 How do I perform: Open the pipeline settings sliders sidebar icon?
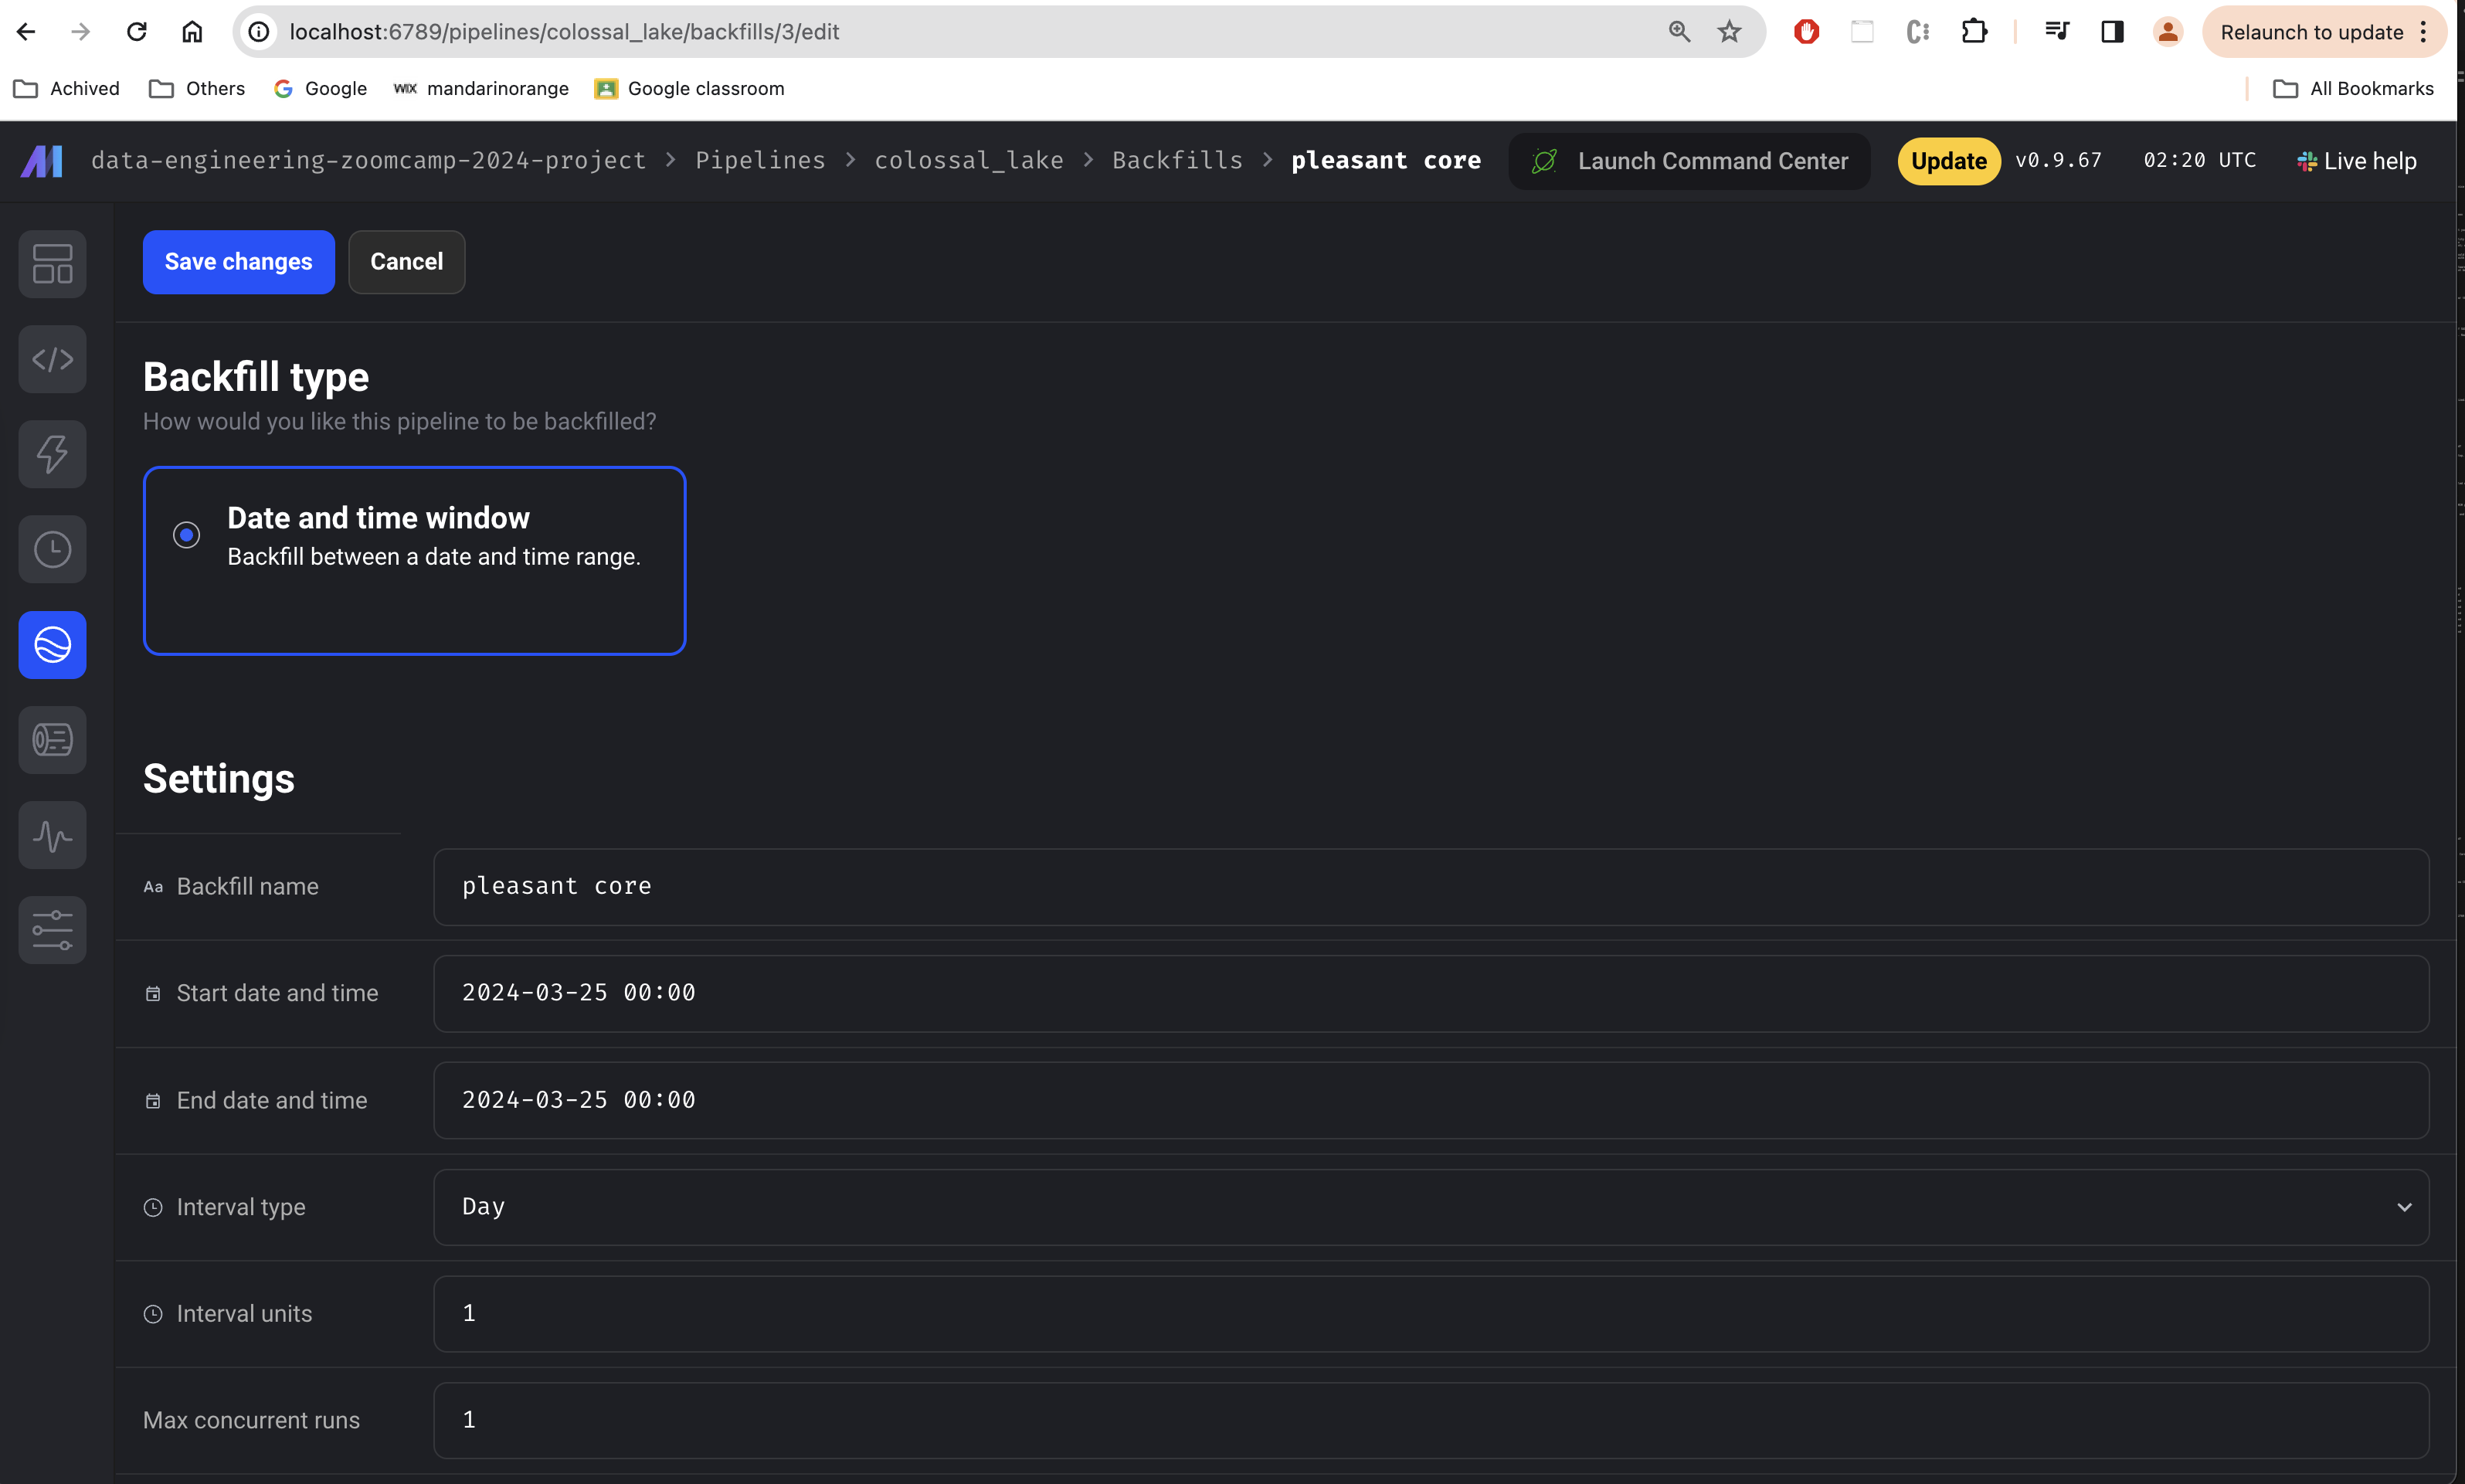(52, 930)
